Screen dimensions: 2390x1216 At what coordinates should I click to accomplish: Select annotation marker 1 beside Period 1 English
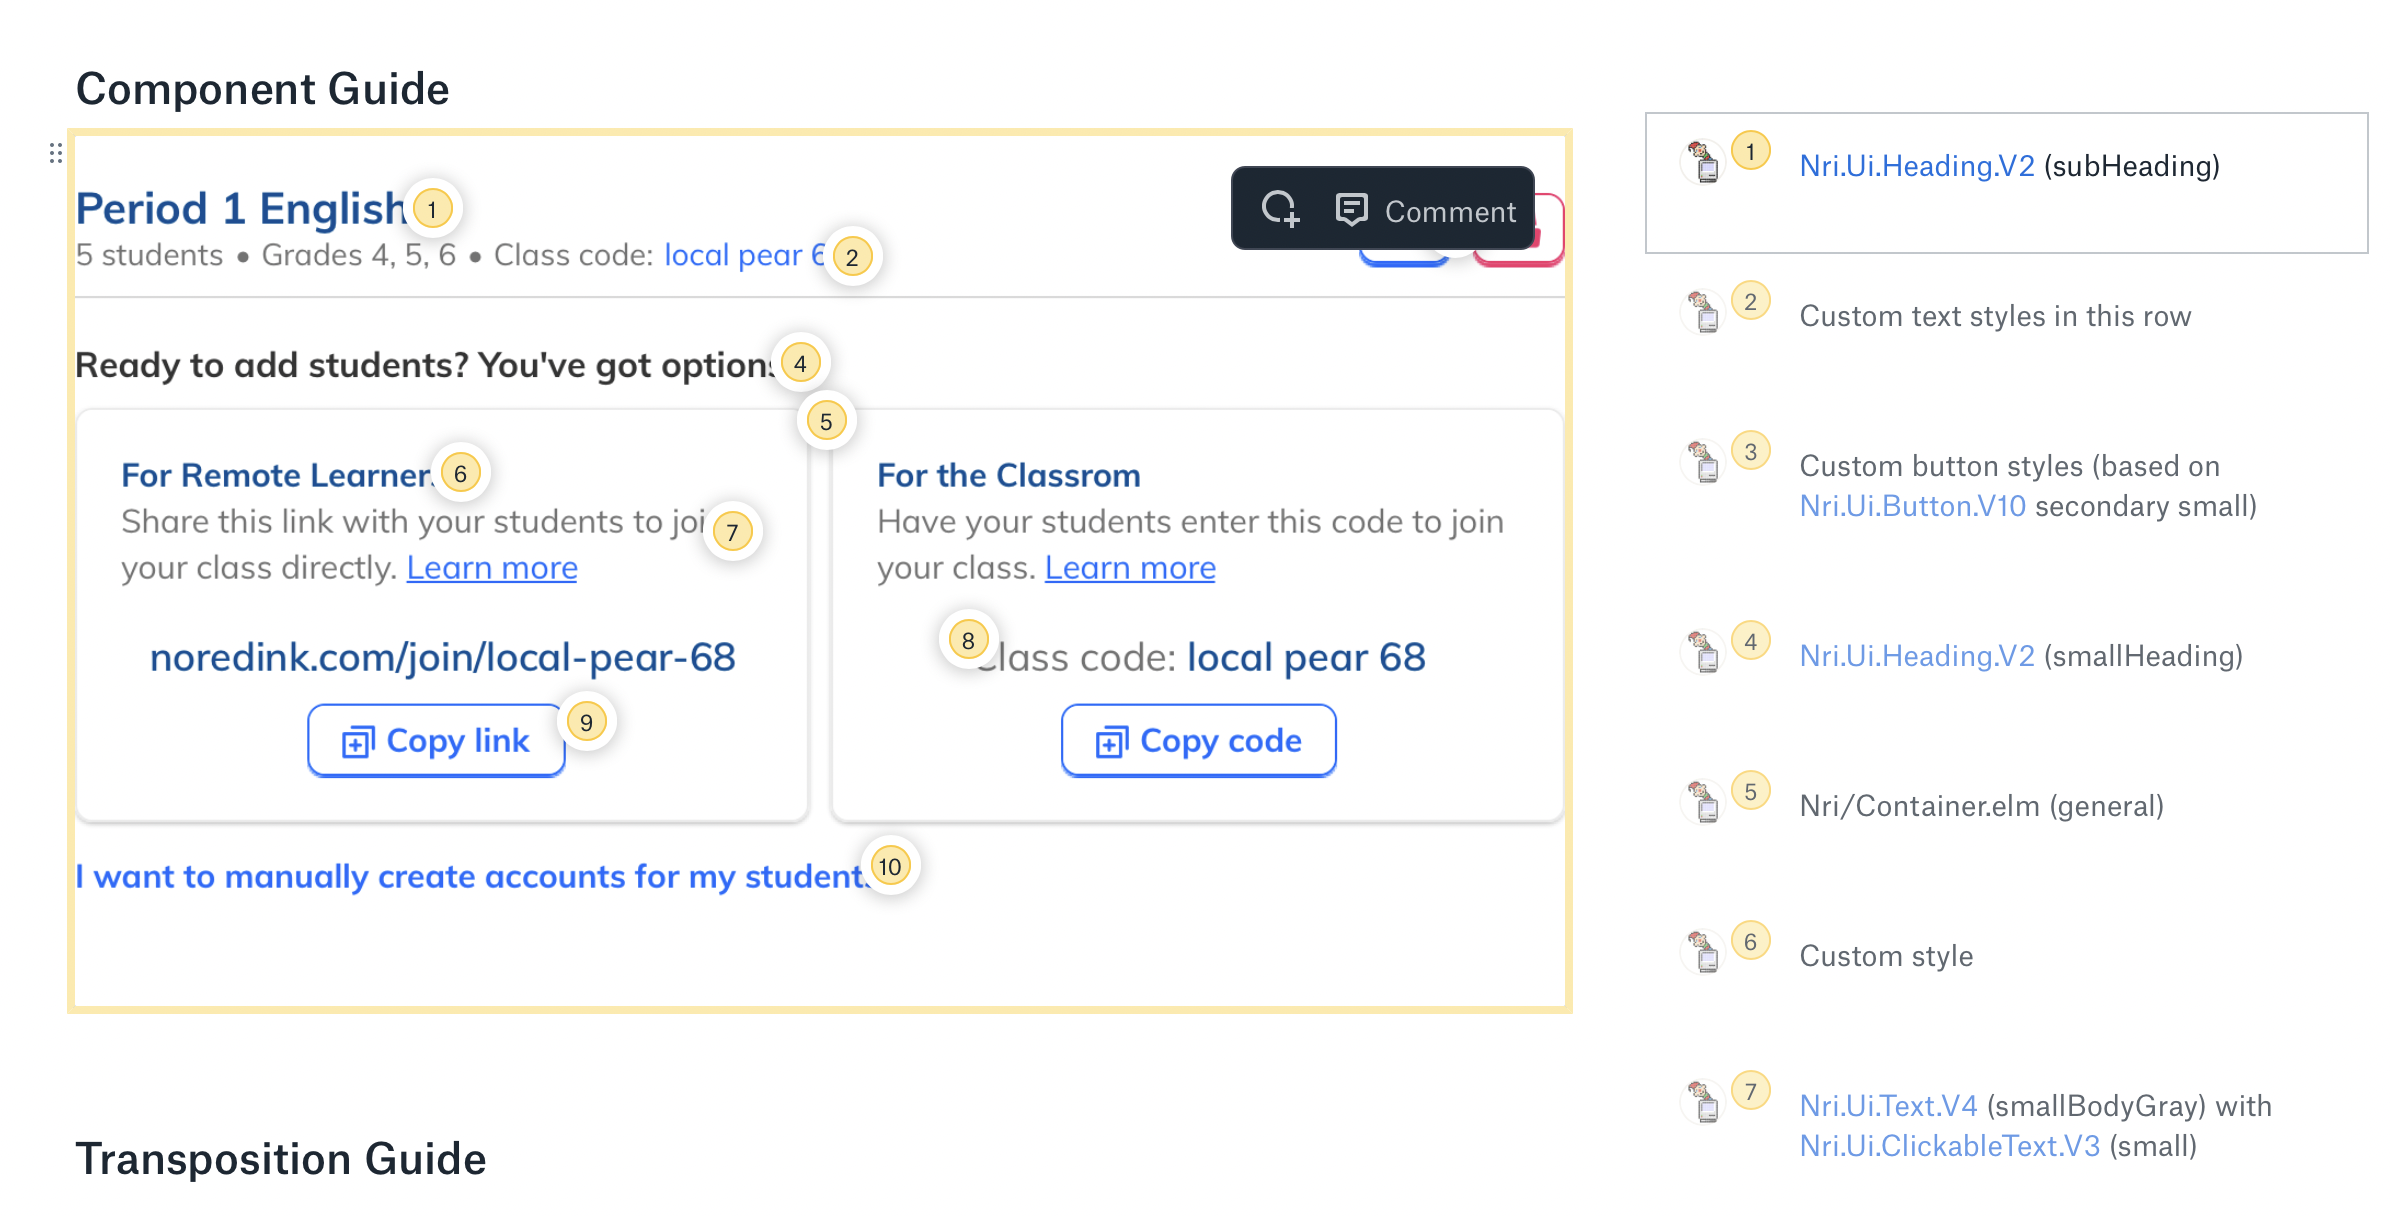[432, 210]
